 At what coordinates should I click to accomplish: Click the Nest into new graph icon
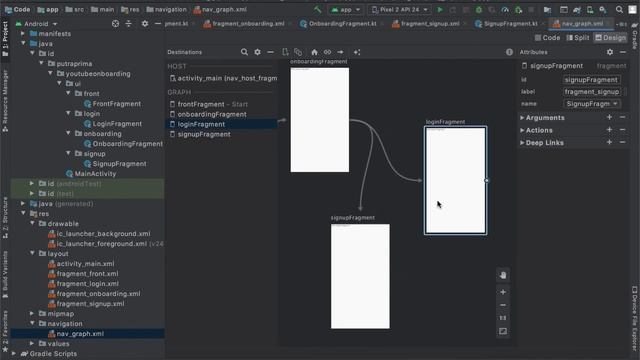pos(298,52)
